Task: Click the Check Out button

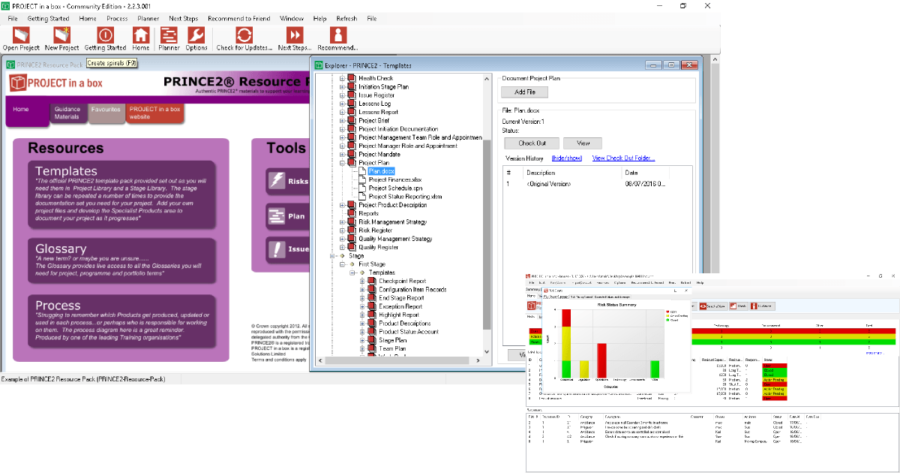Action: [x=532, y=143]
